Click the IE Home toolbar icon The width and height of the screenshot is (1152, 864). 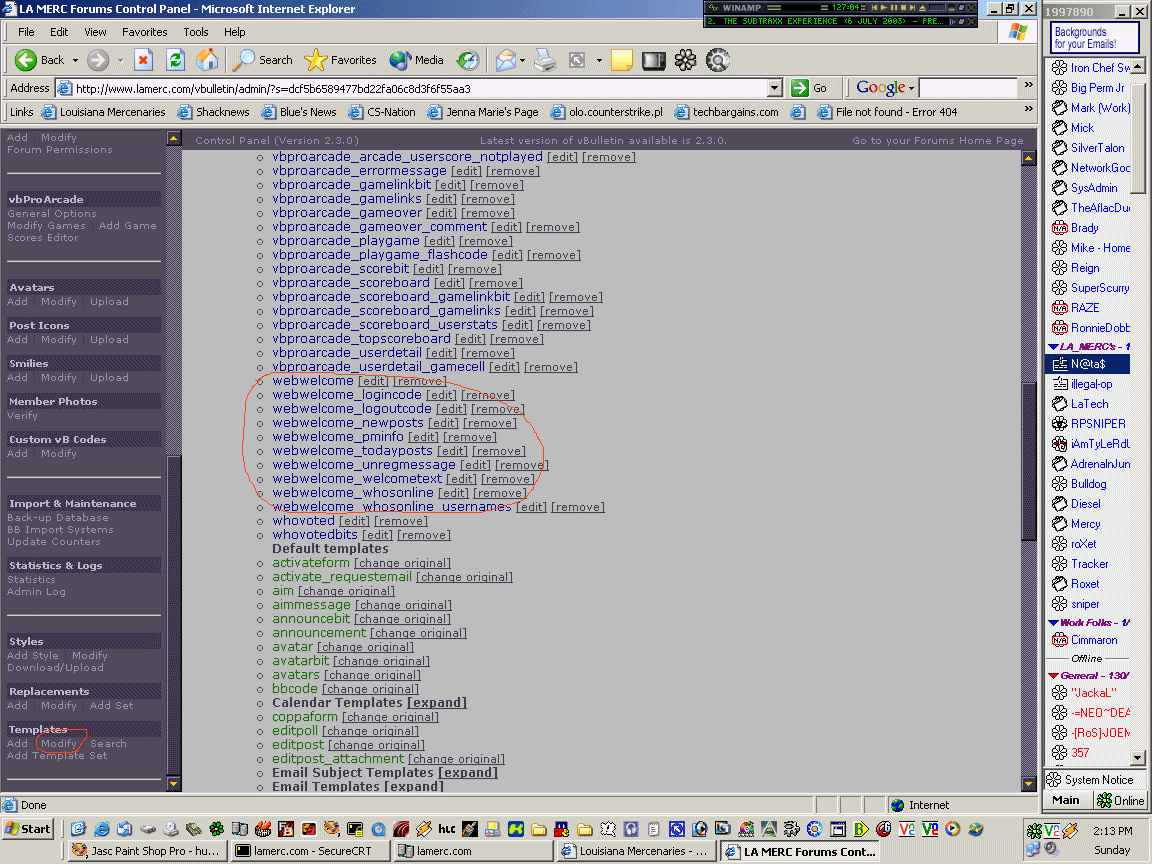point(207,60)
